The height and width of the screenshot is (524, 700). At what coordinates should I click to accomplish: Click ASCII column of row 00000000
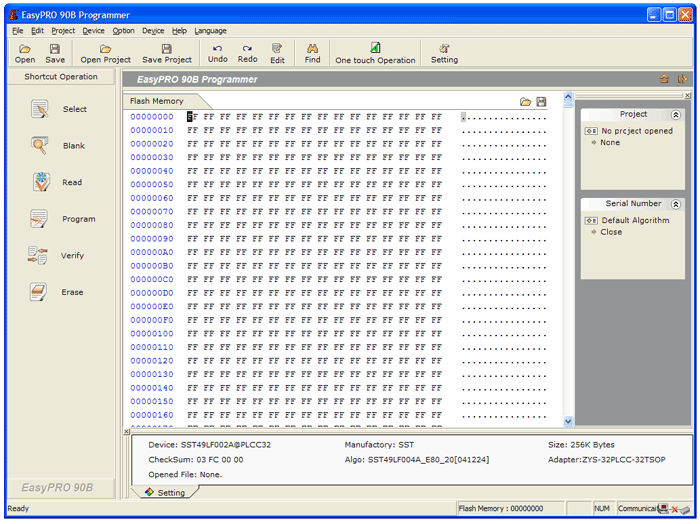[x=504, y=117]
